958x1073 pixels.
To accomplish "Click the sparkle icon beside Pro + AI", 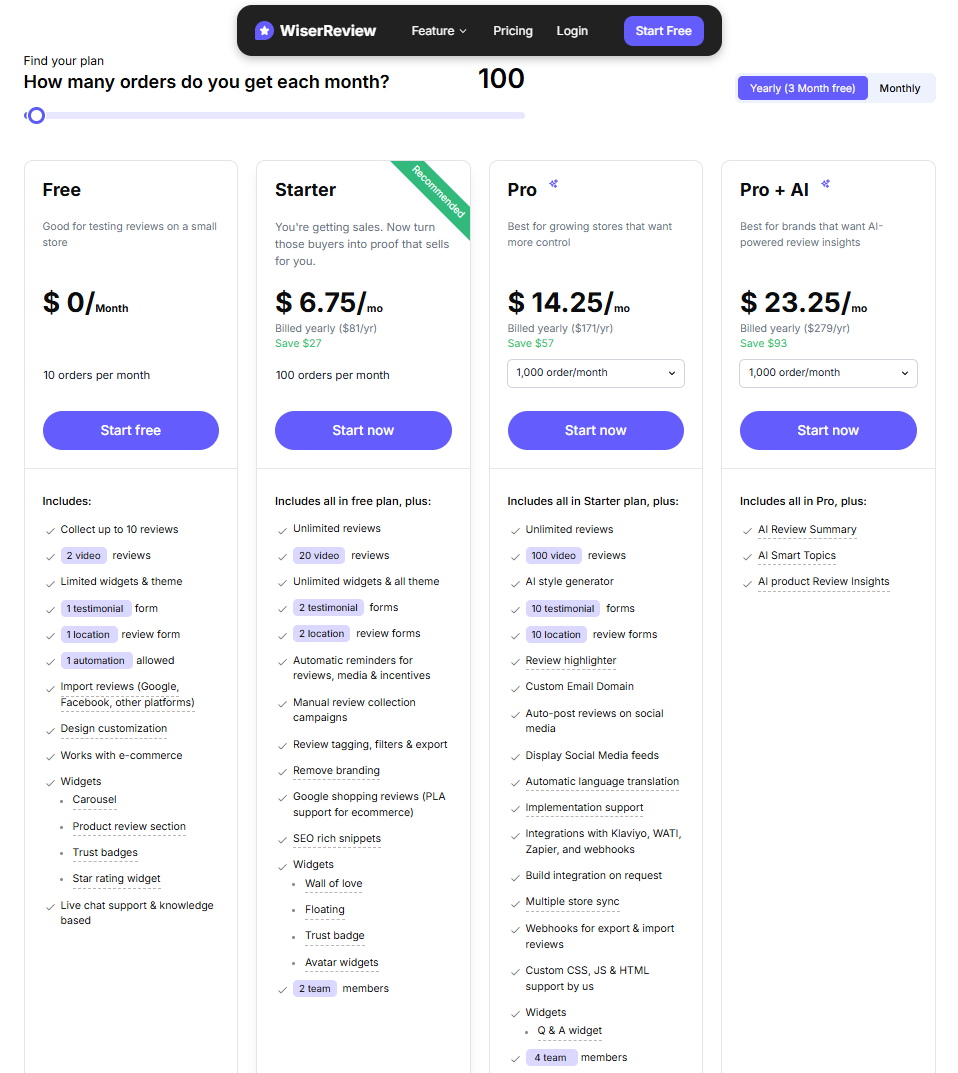I will [826, 182].
